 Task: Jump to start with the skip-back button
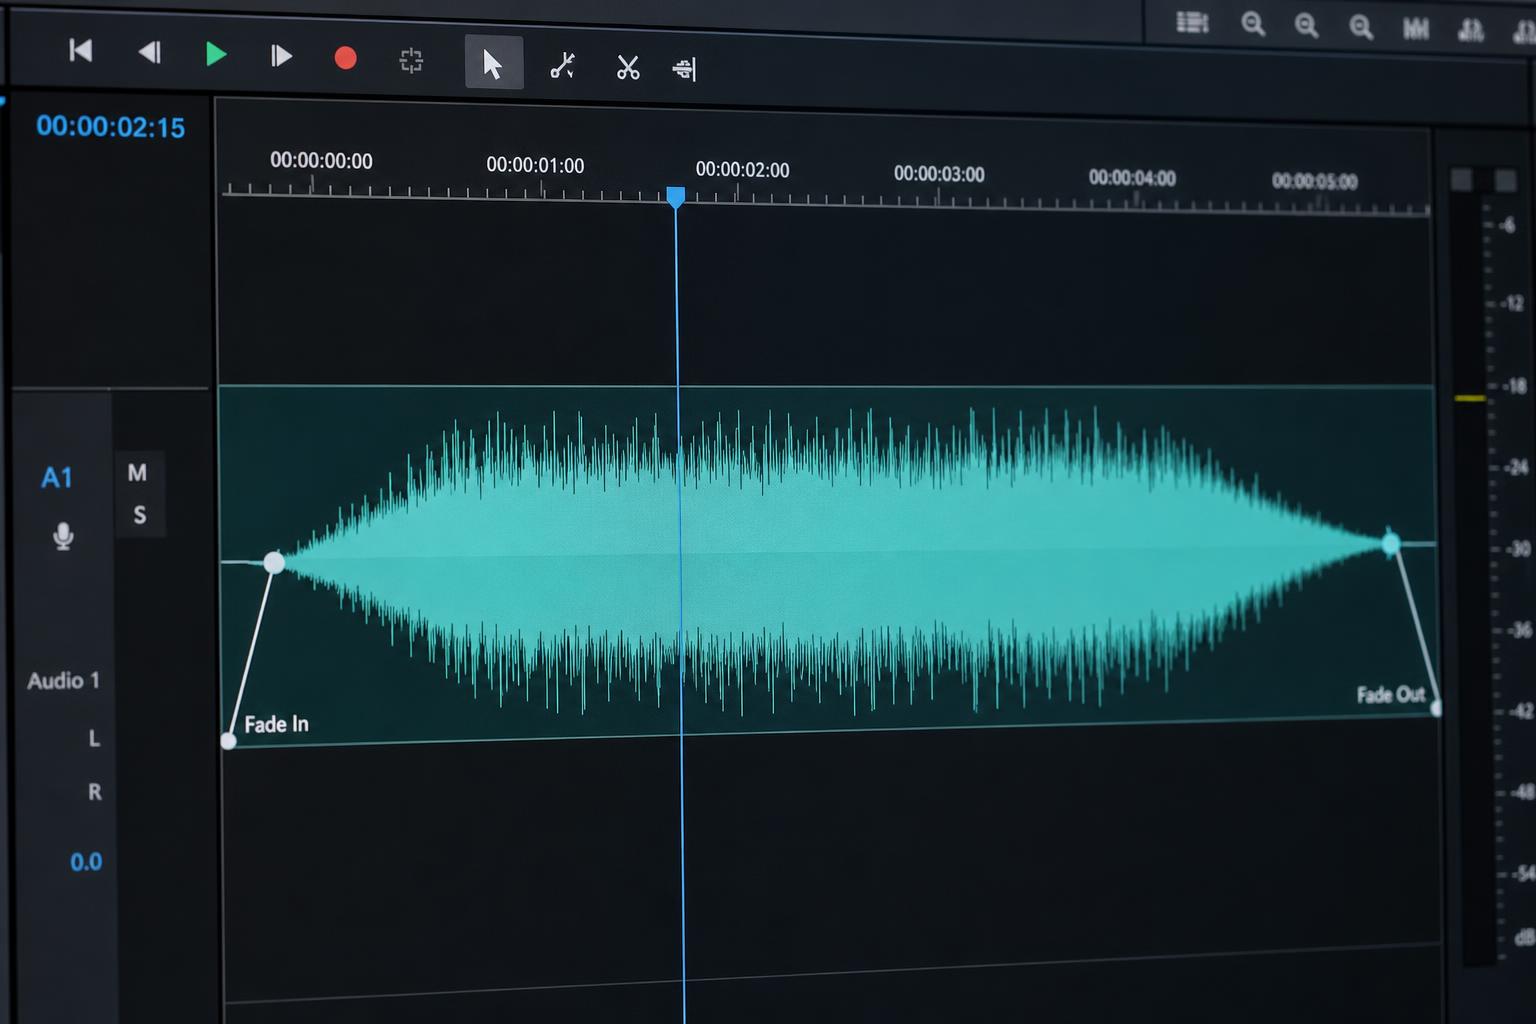click(x=80, y=50)
